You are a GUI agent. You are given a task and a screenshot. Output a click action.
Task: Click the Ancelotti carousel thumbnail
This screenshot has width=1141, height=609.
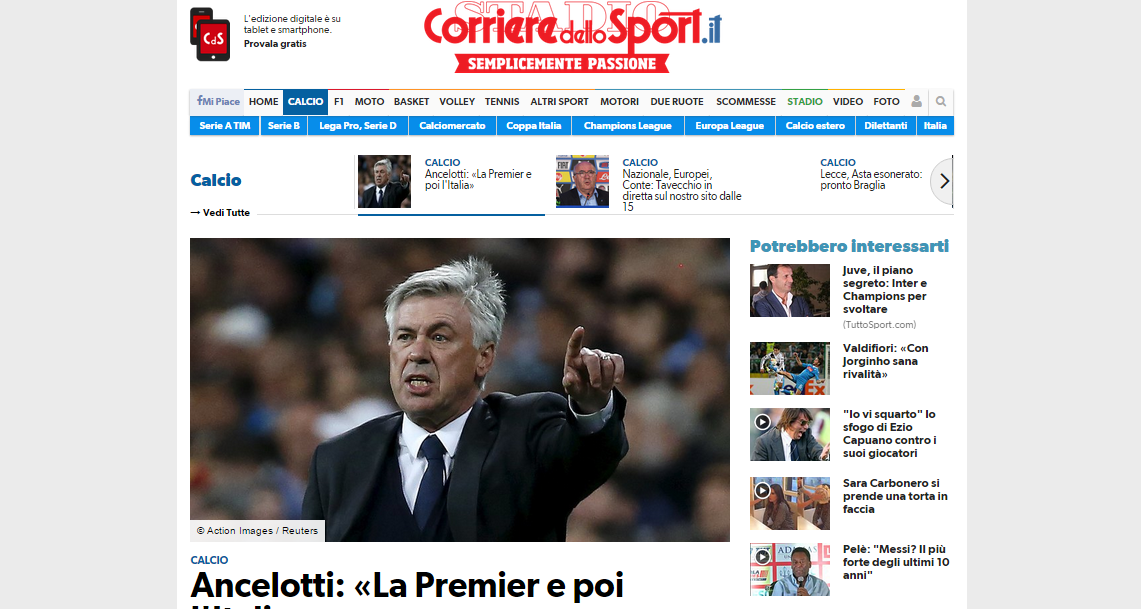384,181
